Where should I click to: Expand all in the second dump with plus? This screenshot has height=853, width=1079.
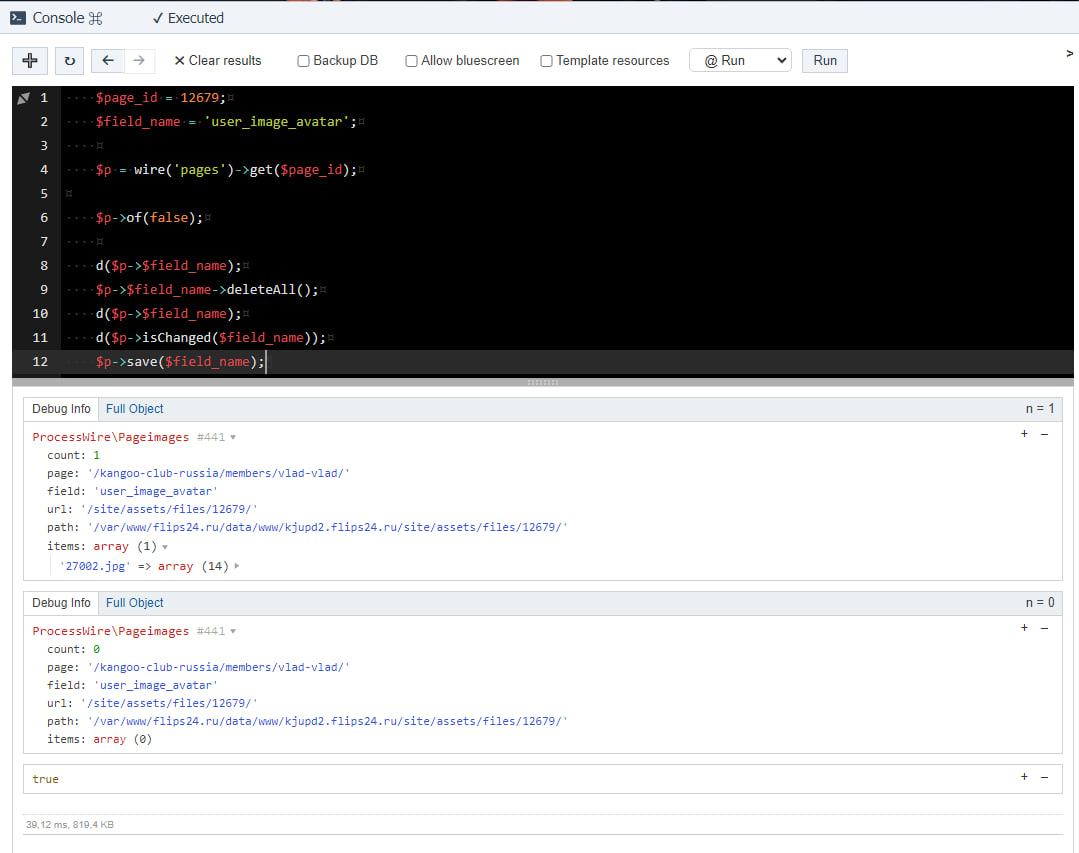point(1024,627)
